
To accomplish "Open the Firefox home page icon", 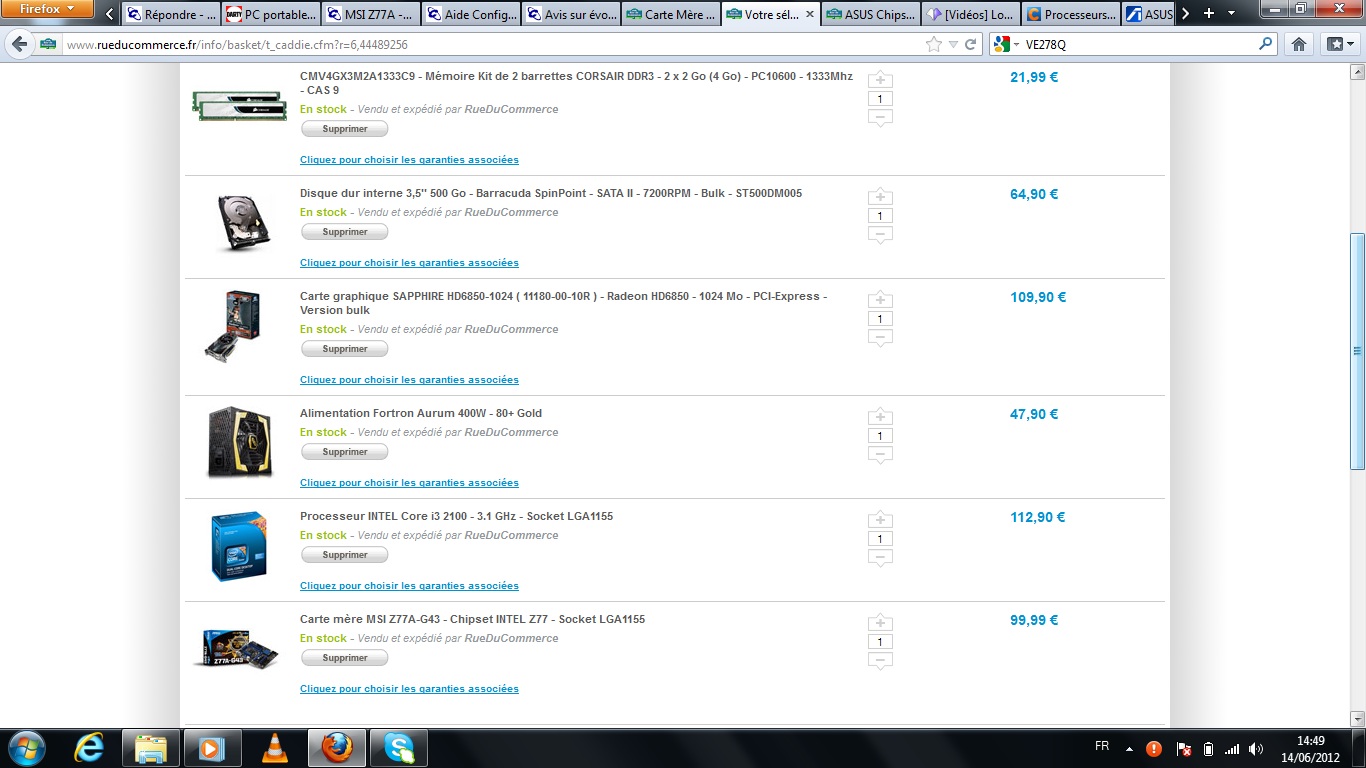I will point(1299,44).
